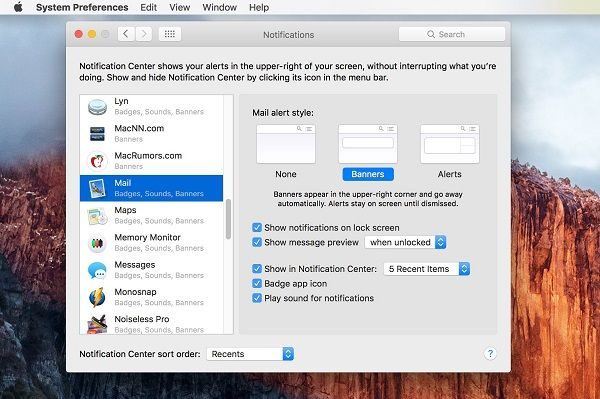The height and width of the screenshot is (399, 600).
Task: Select the Monosnap row text
Action: (135, 292)
